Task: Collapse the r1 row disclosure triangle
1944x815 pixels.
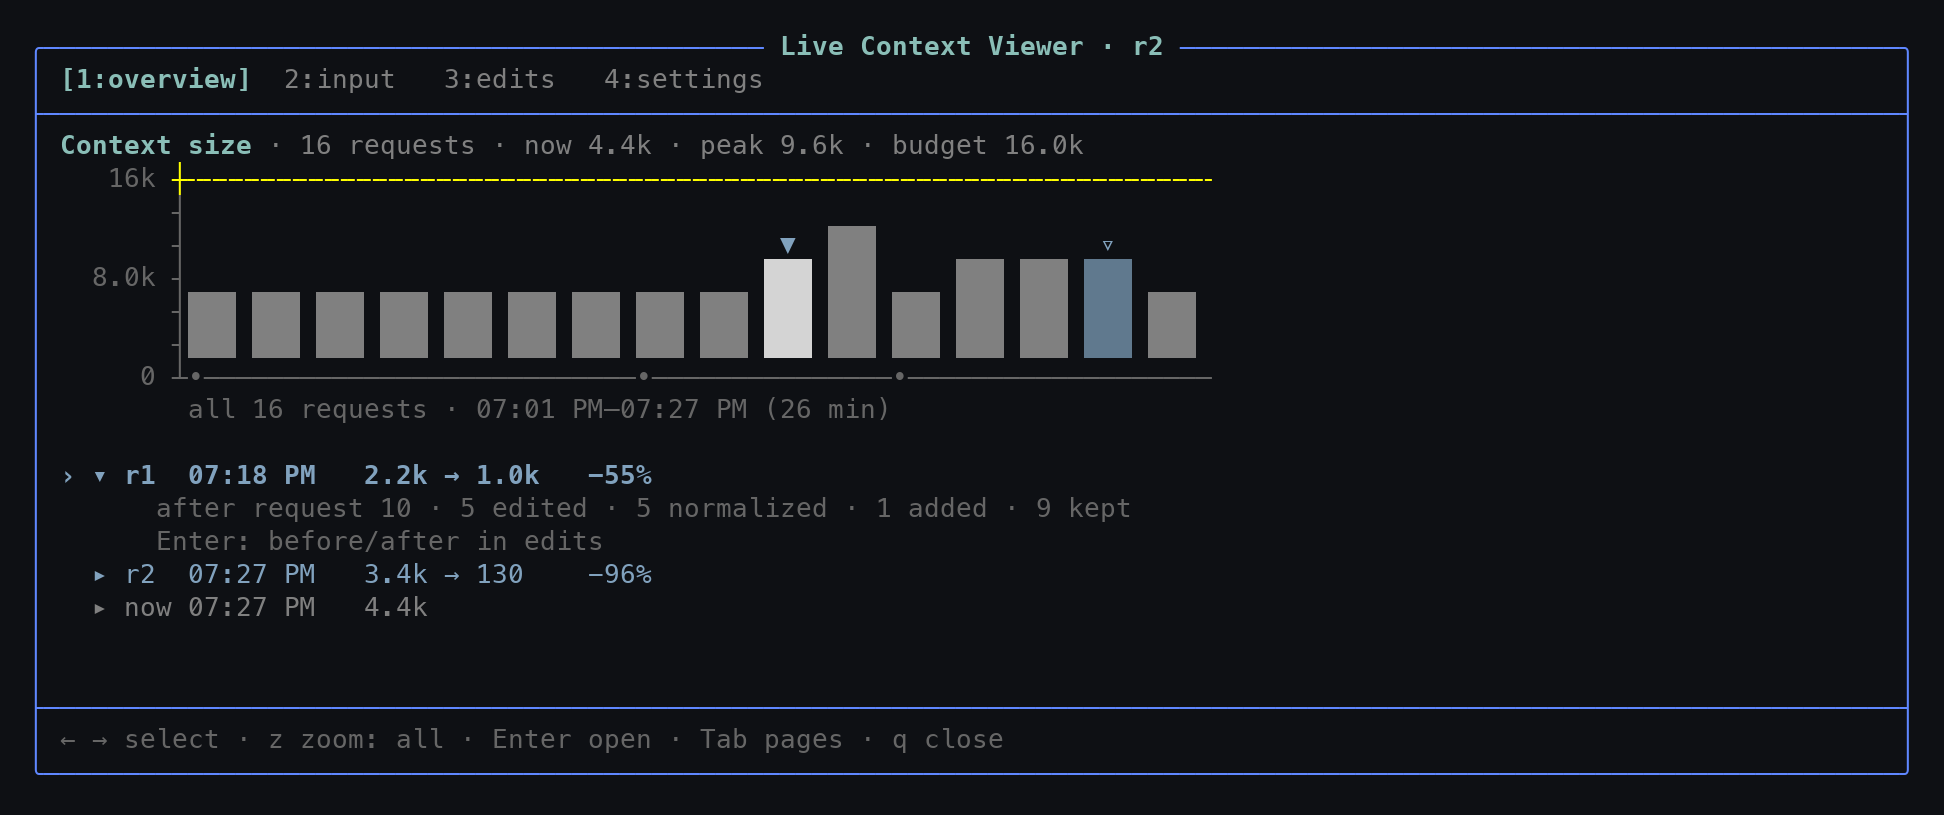Action: click(100, 476)
